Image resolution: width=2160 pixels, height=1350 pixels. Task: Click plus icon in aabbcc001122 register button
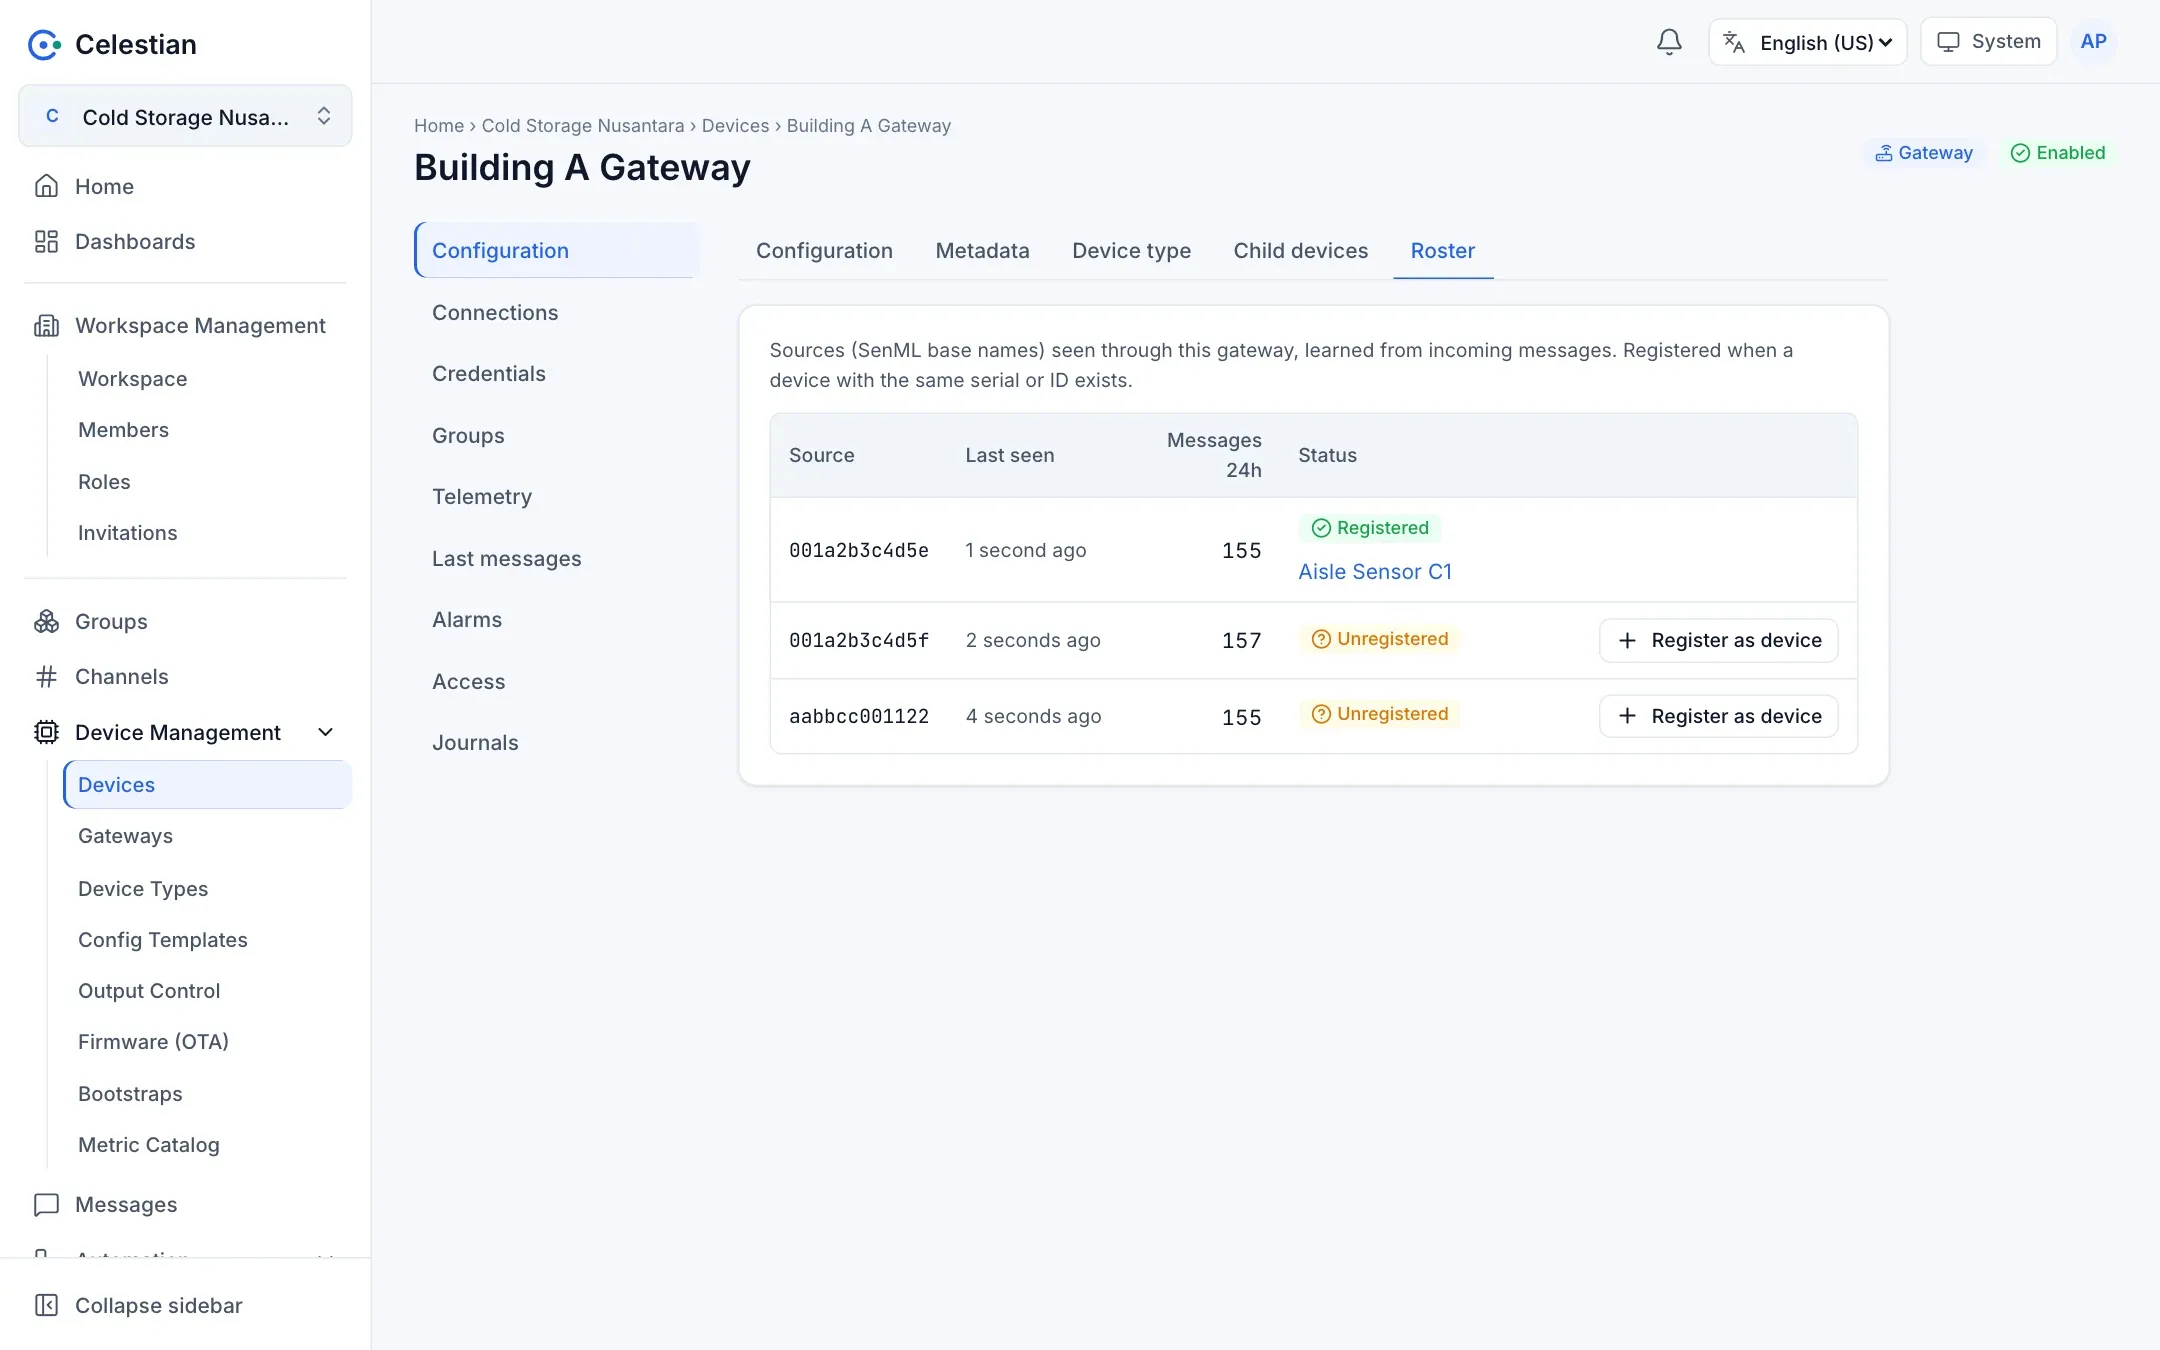pos(1627,716)
